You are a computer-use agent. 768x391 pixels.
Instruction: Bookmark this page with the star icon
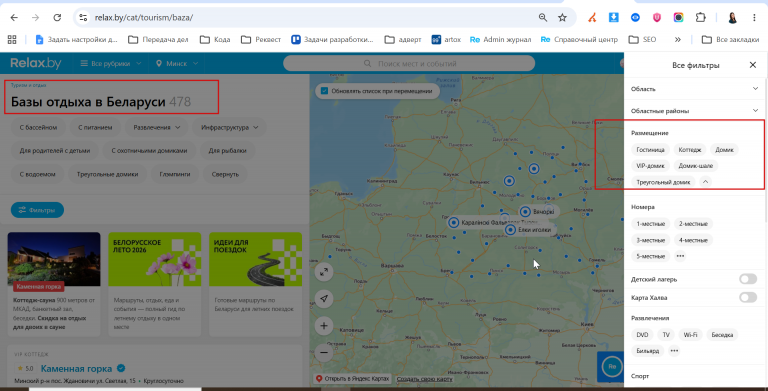click(562, 18)
